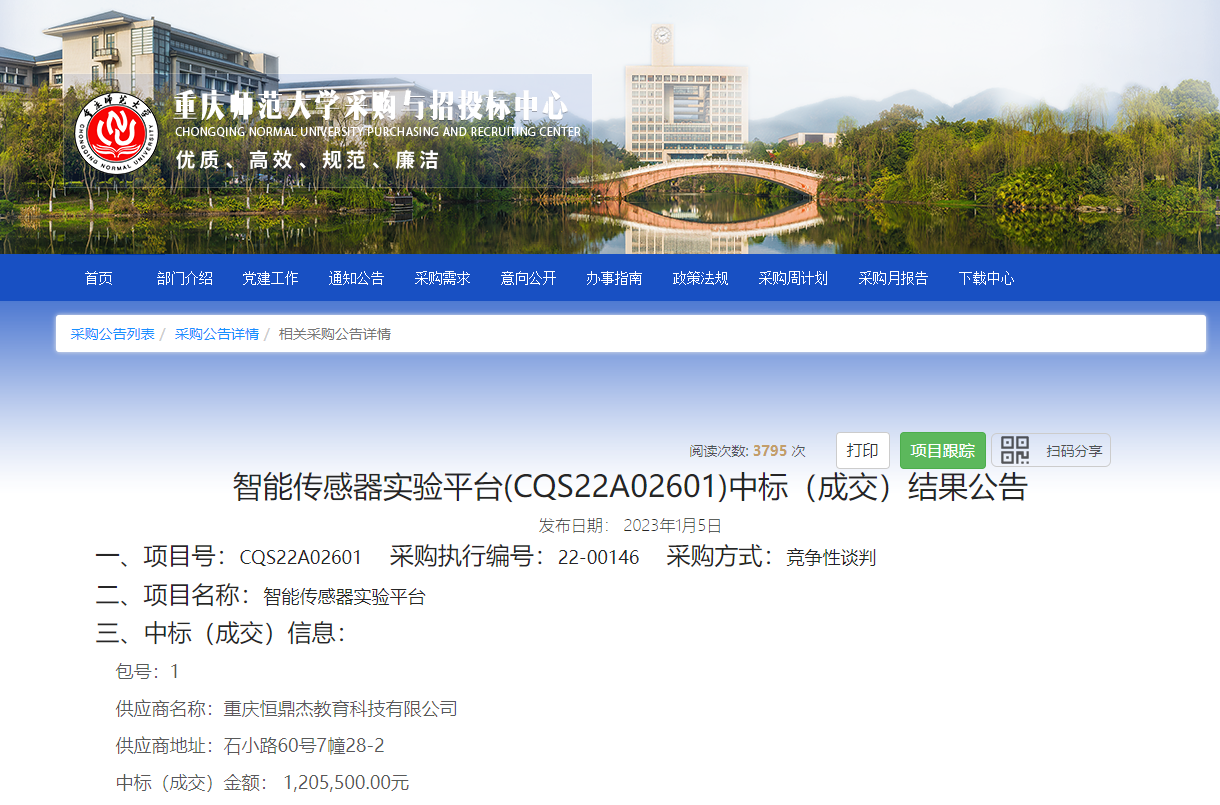Open the 采购需求 navigation item
The height and width of the screenshot is (805, 1220).
pos(442,279)
